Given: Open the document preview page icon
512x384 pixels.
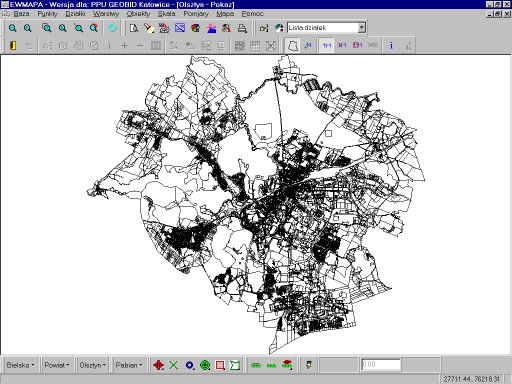Looking at the screenshot, I should (134, 28).
